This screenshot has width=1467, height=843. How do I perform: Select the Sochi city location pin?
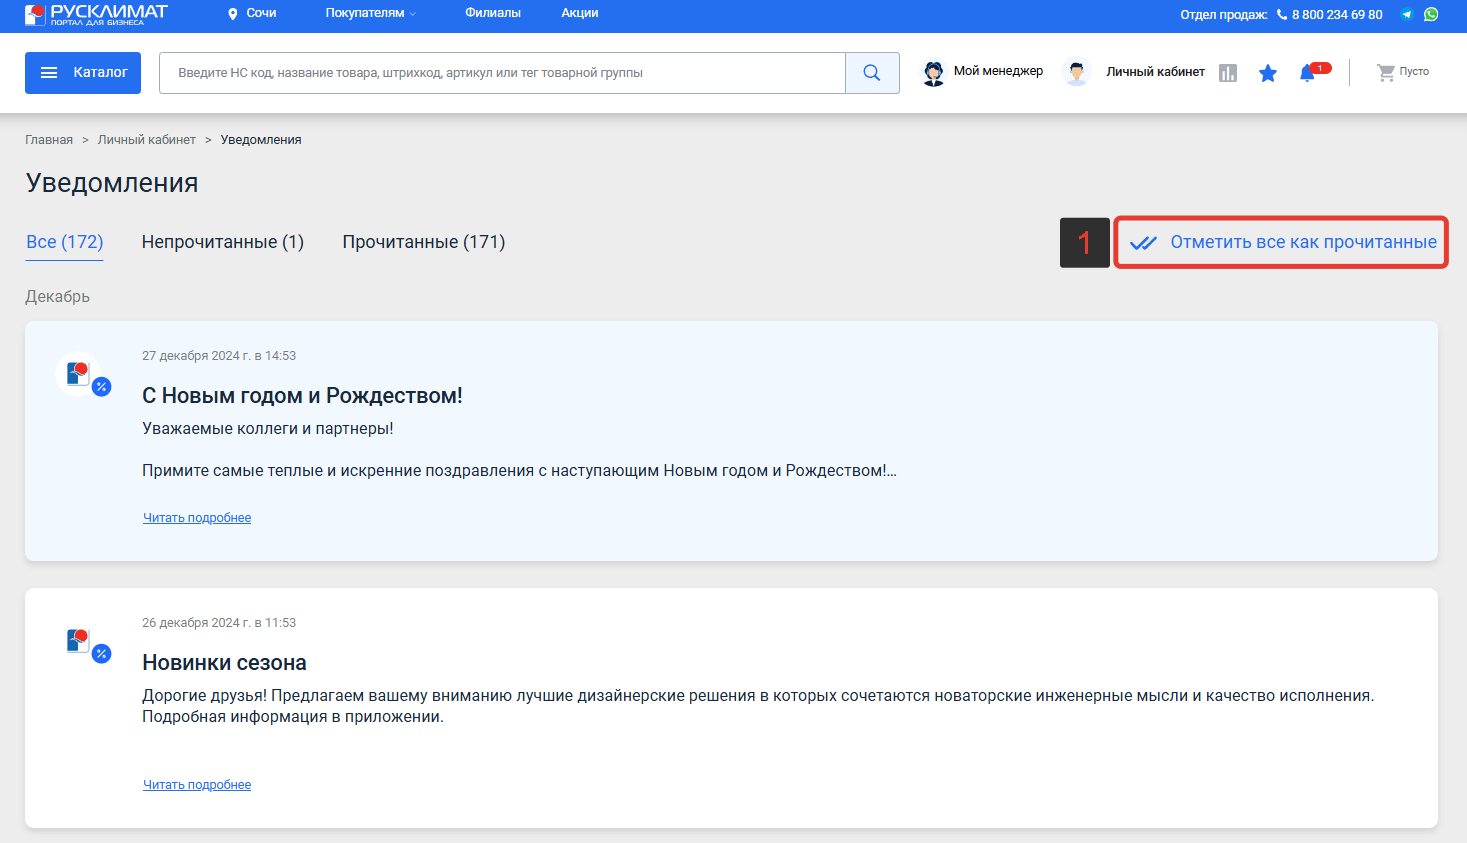point(233,14)
